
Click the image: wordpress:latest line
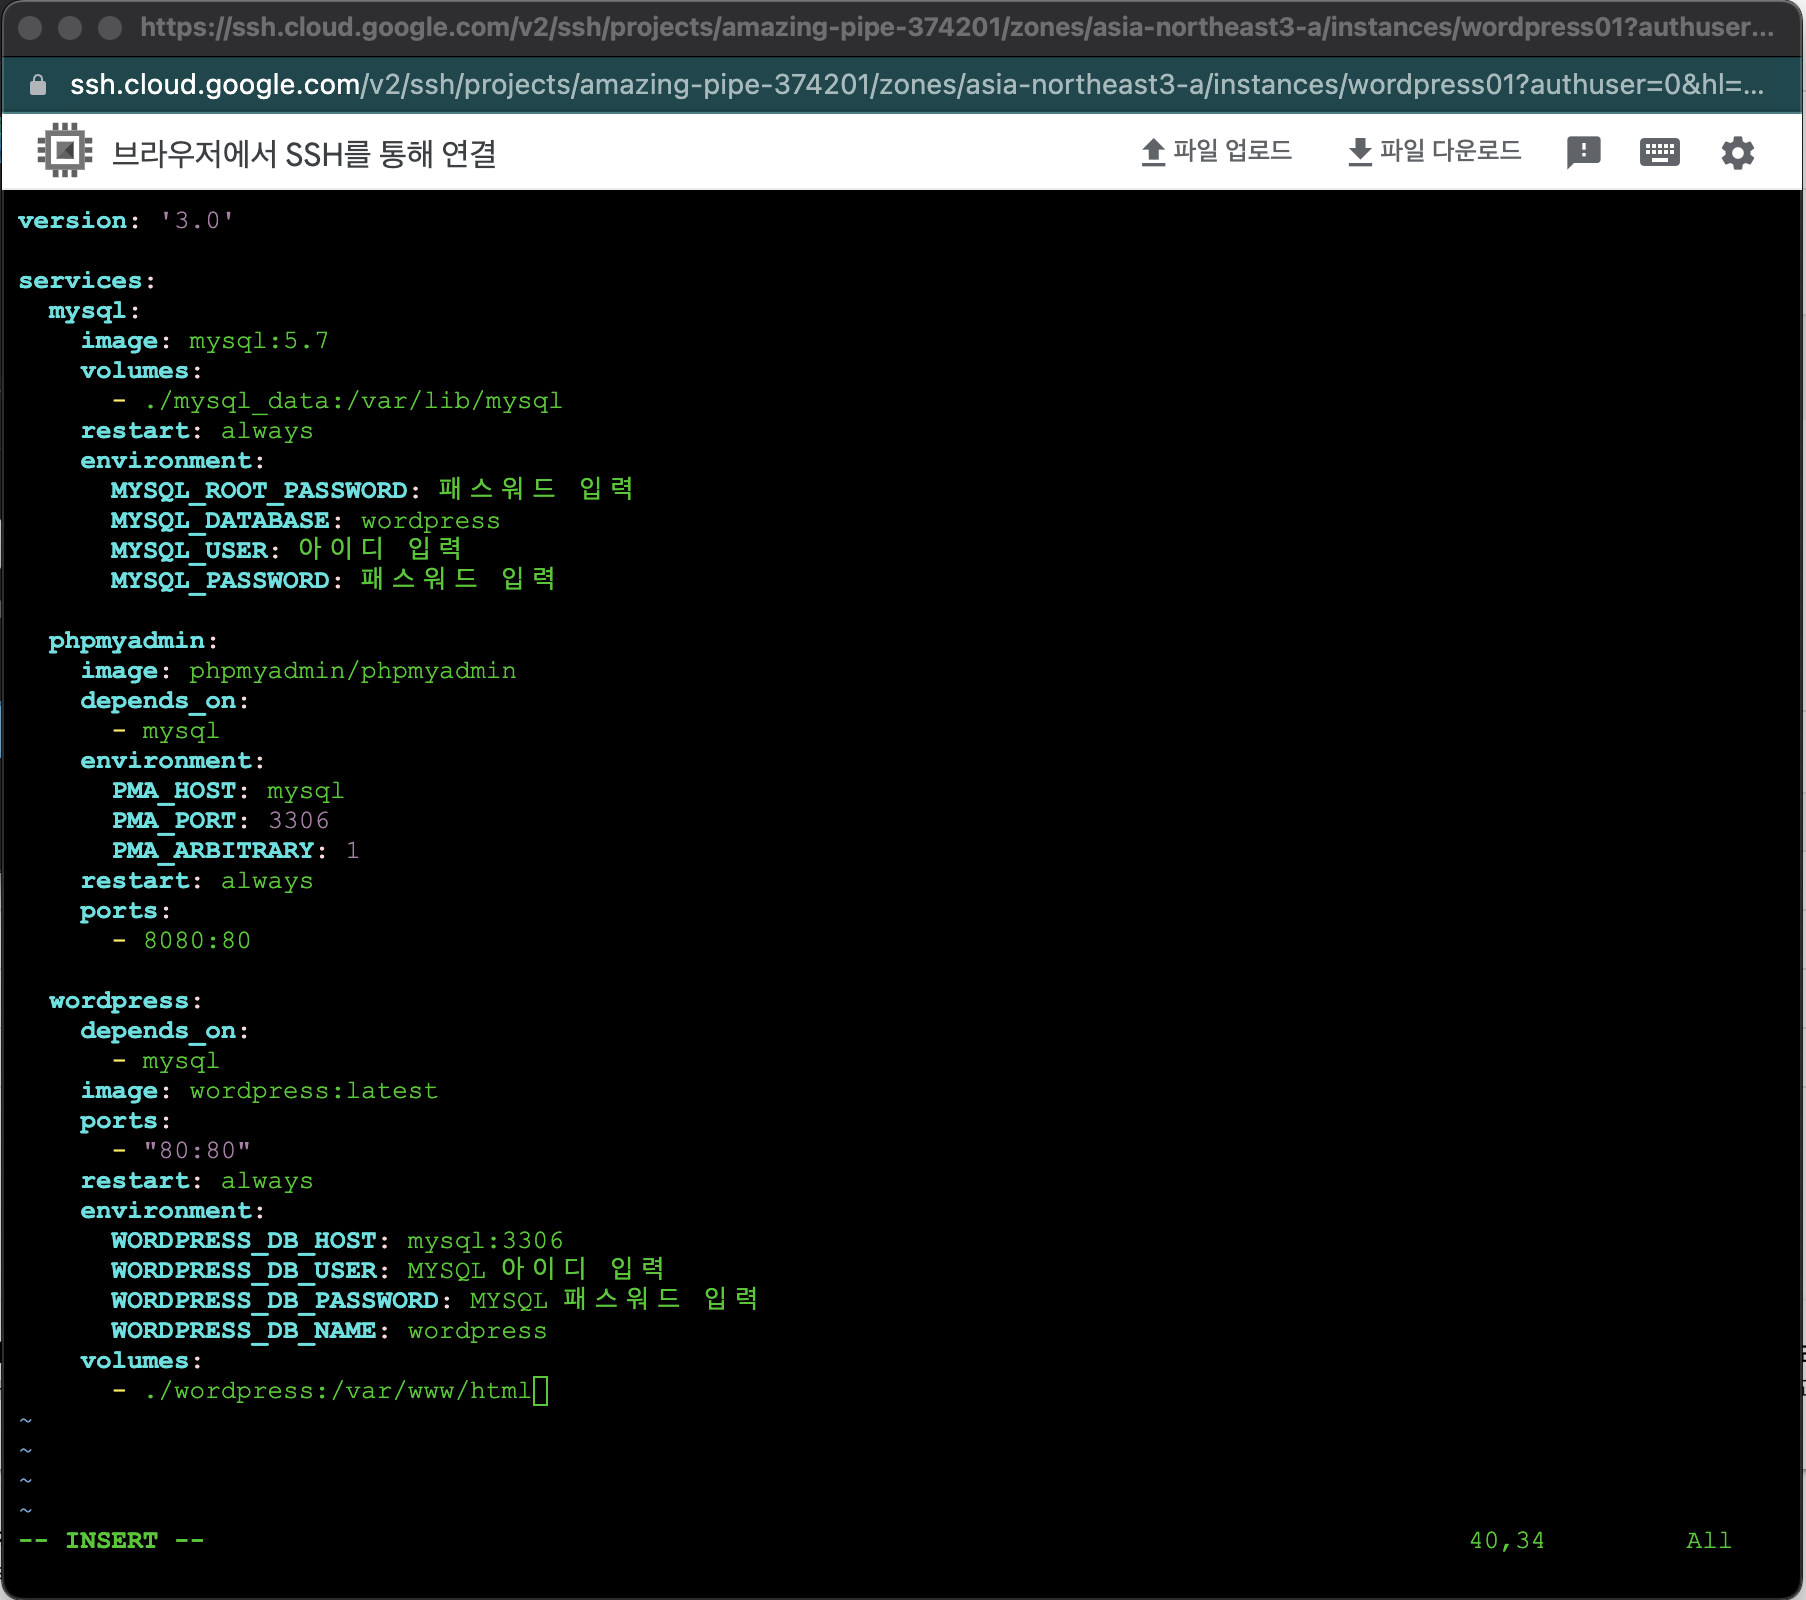pyautogui.click(x=259, y=1091)
